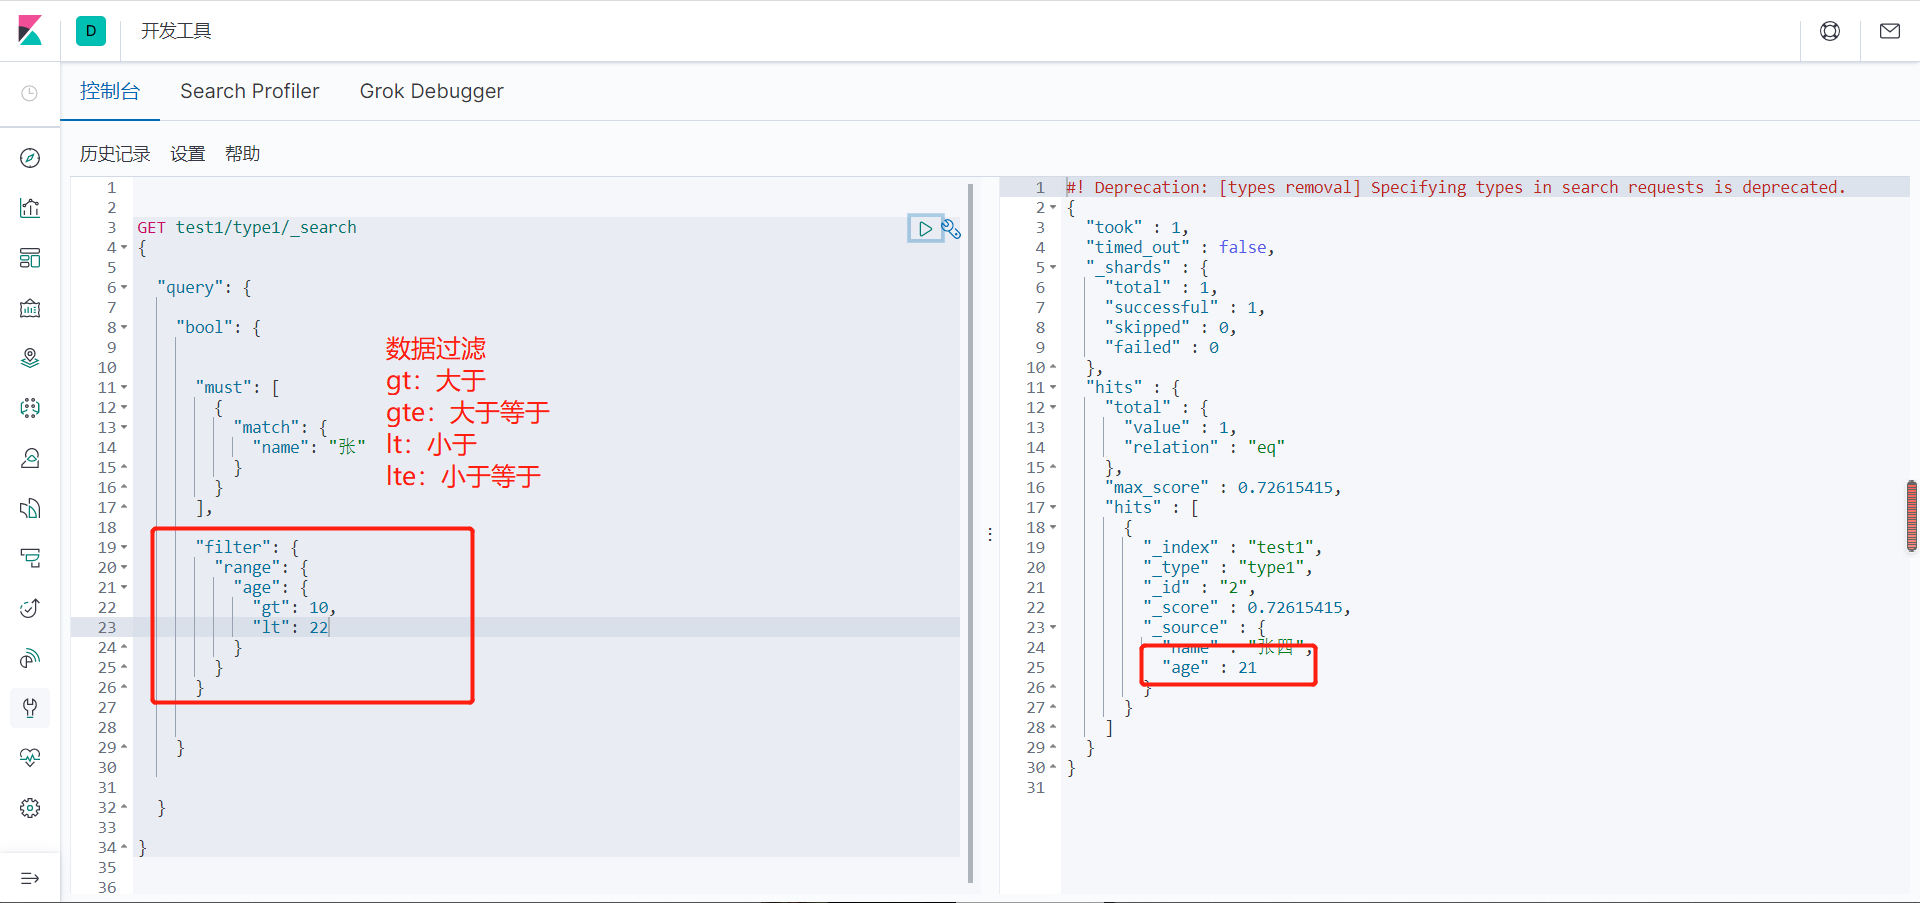The image size is (1920, 903).
Task: Click the response pane scrollbar marker
Action: [1912, 516]
